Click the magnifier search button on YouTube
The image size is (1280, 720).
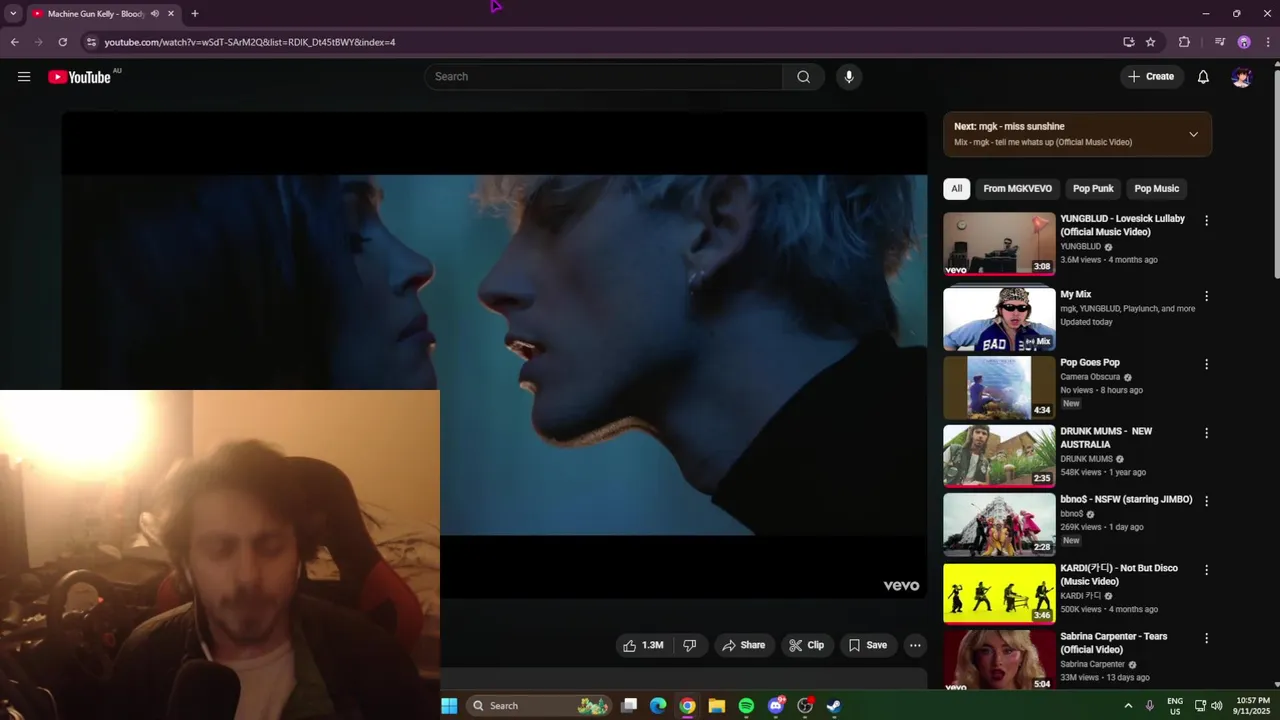803,77
